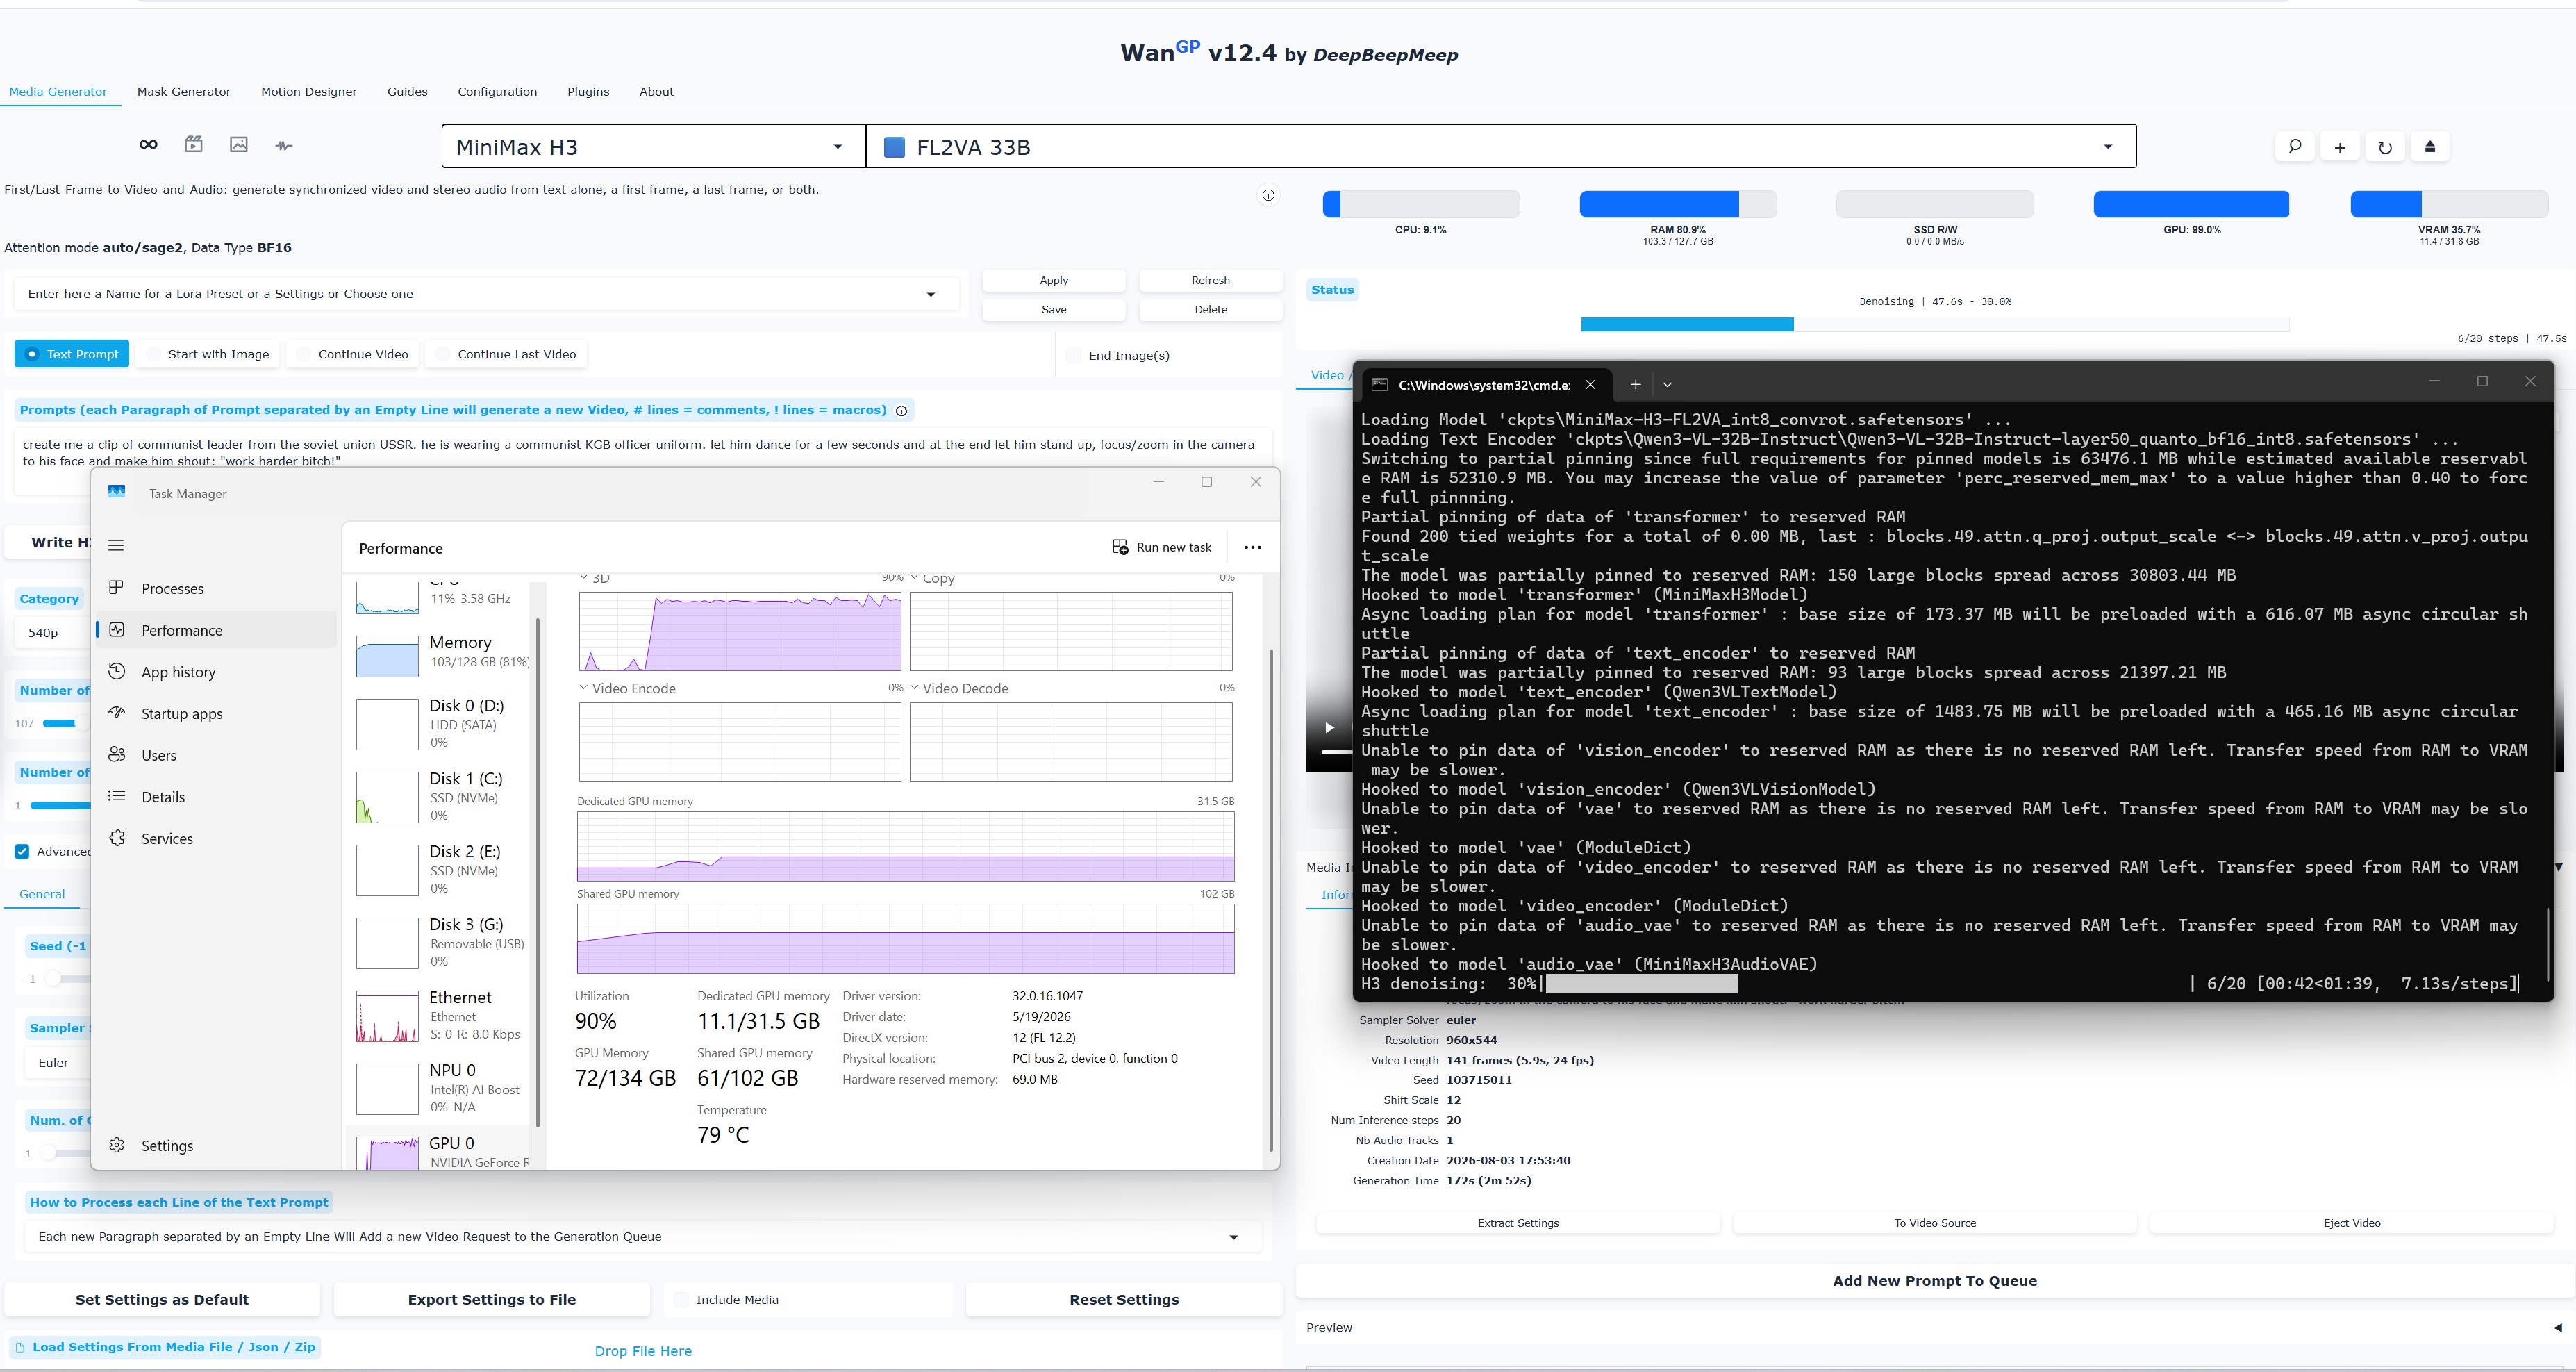This screenshot has height=1372, width=2576.
Task: Click the circular reload icon beside model selector
Action: click(x=2385, y=147)
